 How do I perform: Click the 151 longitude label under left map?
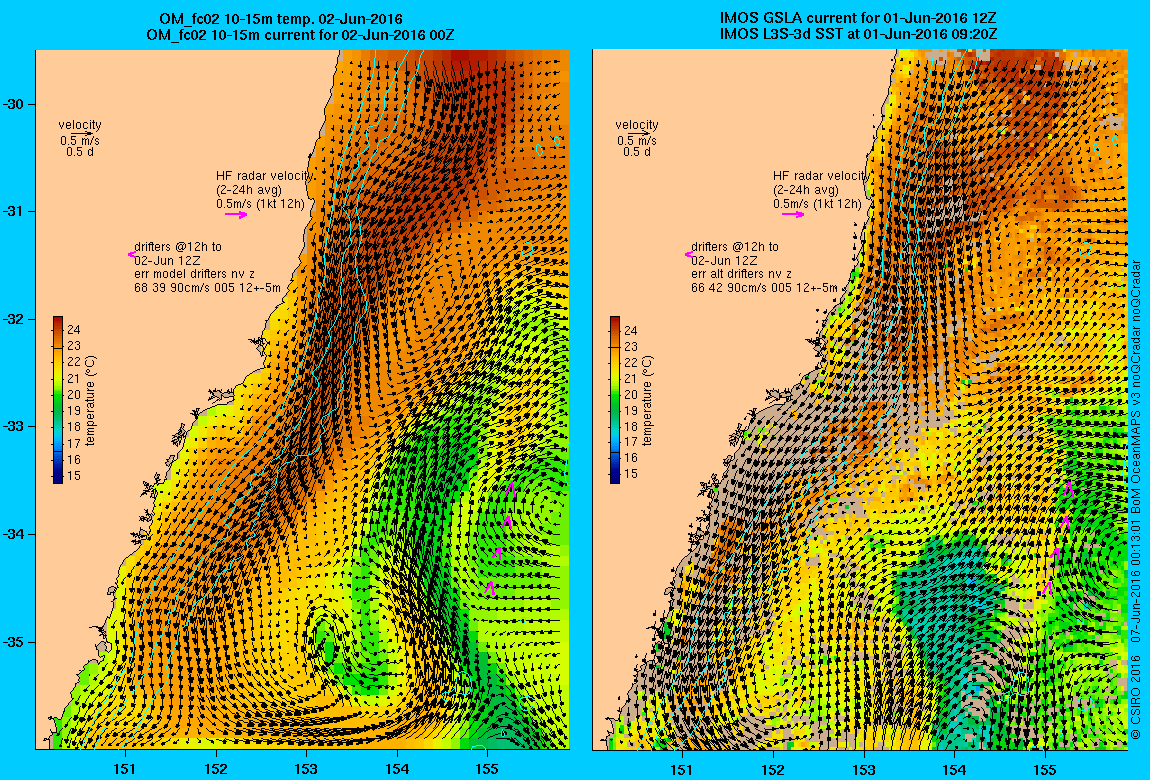(125, 769)
